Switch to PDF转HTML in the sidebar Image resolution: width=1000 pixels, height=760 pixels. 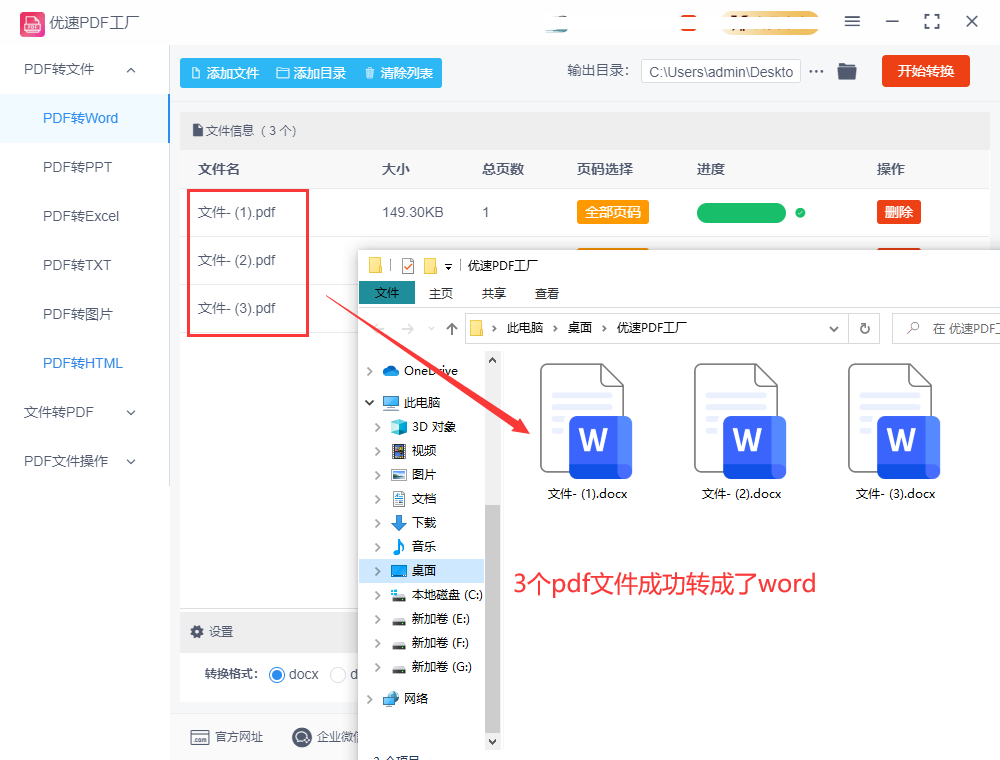click(83, 363)
